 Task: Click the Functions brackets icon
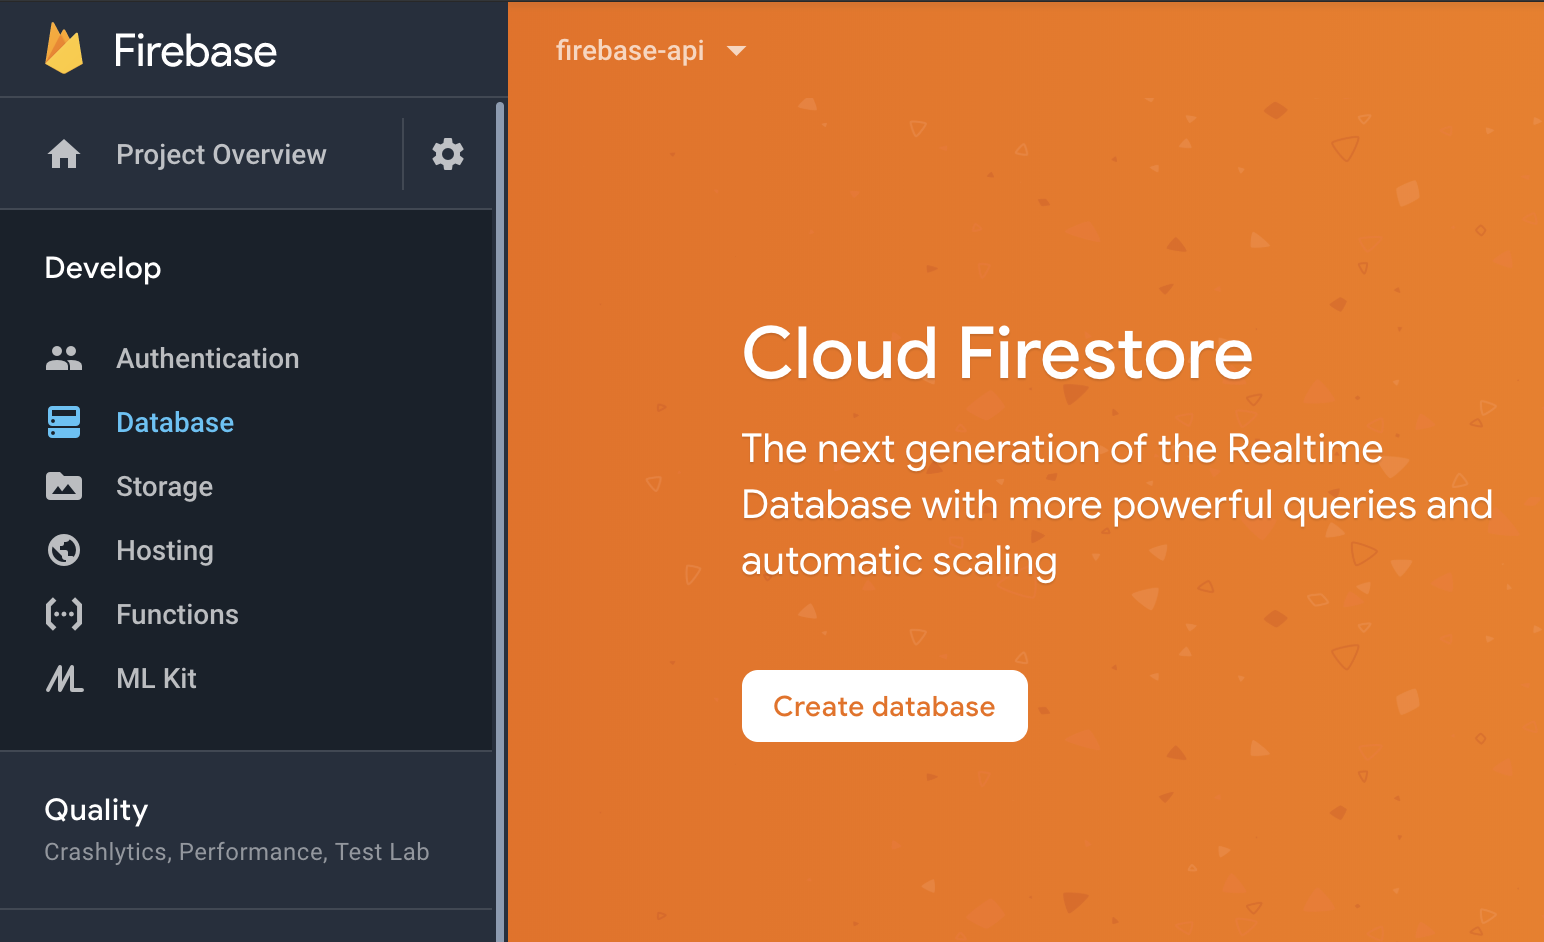tap(64, 614)
